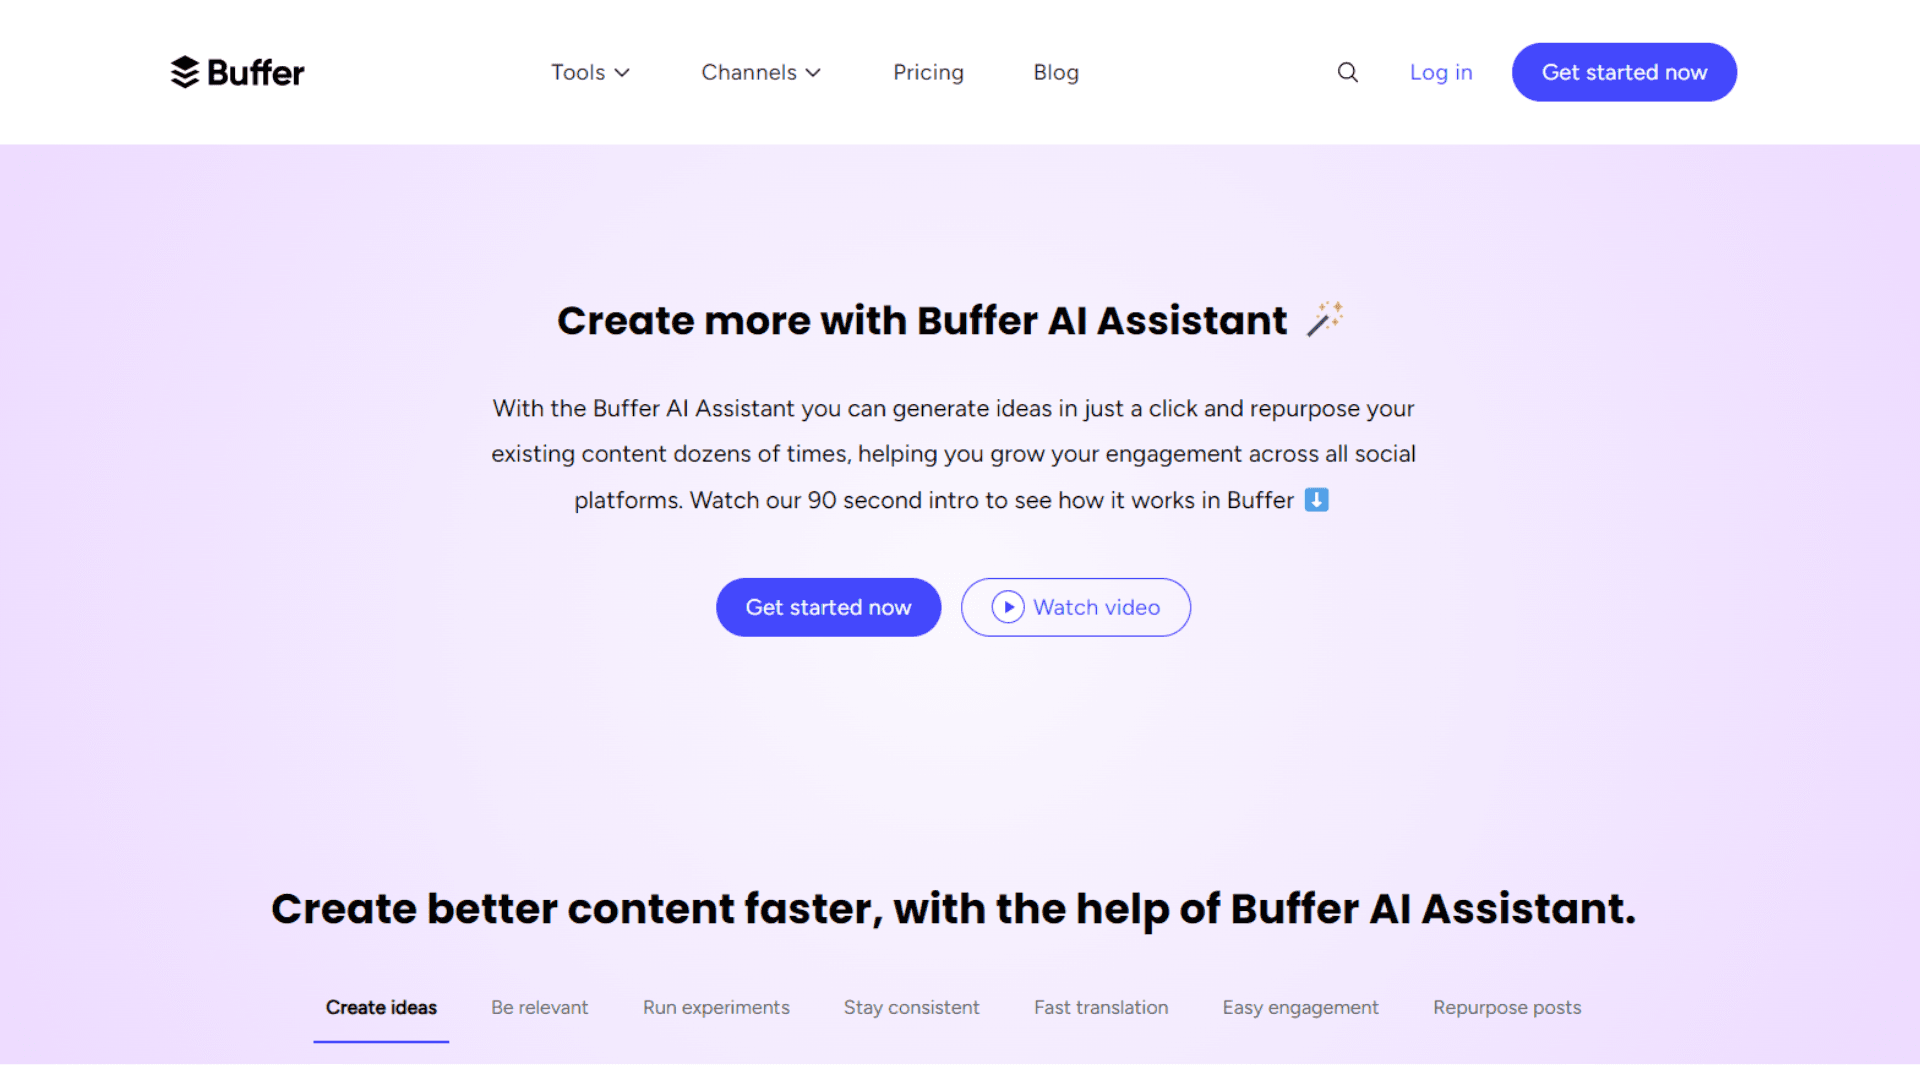
Task: Select the Run experiments tab
Action: pyautogui.click(x=715, y=1007)
